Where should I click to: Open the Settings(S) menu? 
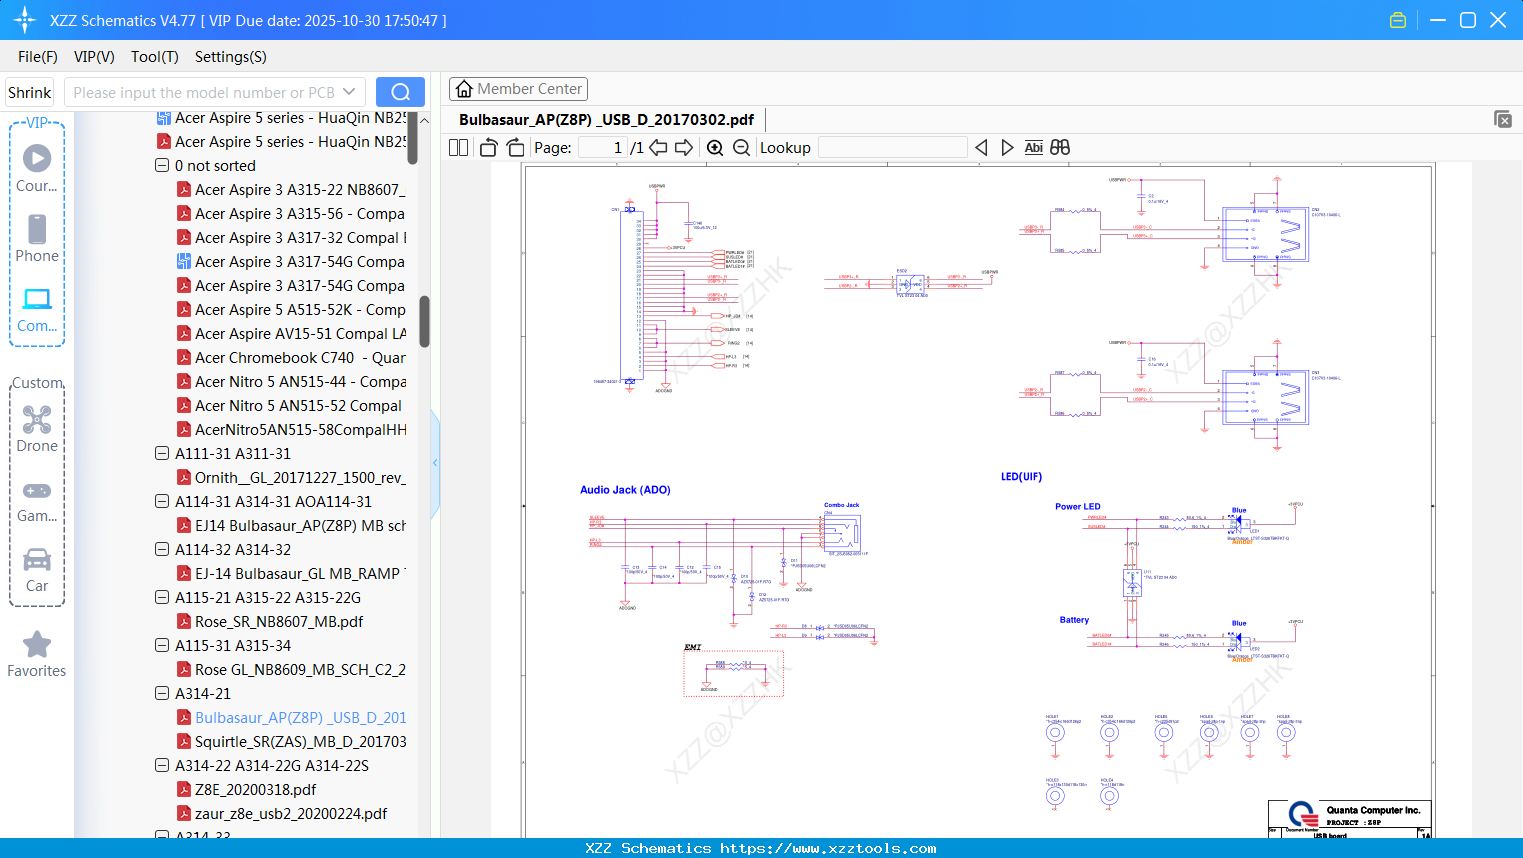pyautogui.click(x=230, y=57)
